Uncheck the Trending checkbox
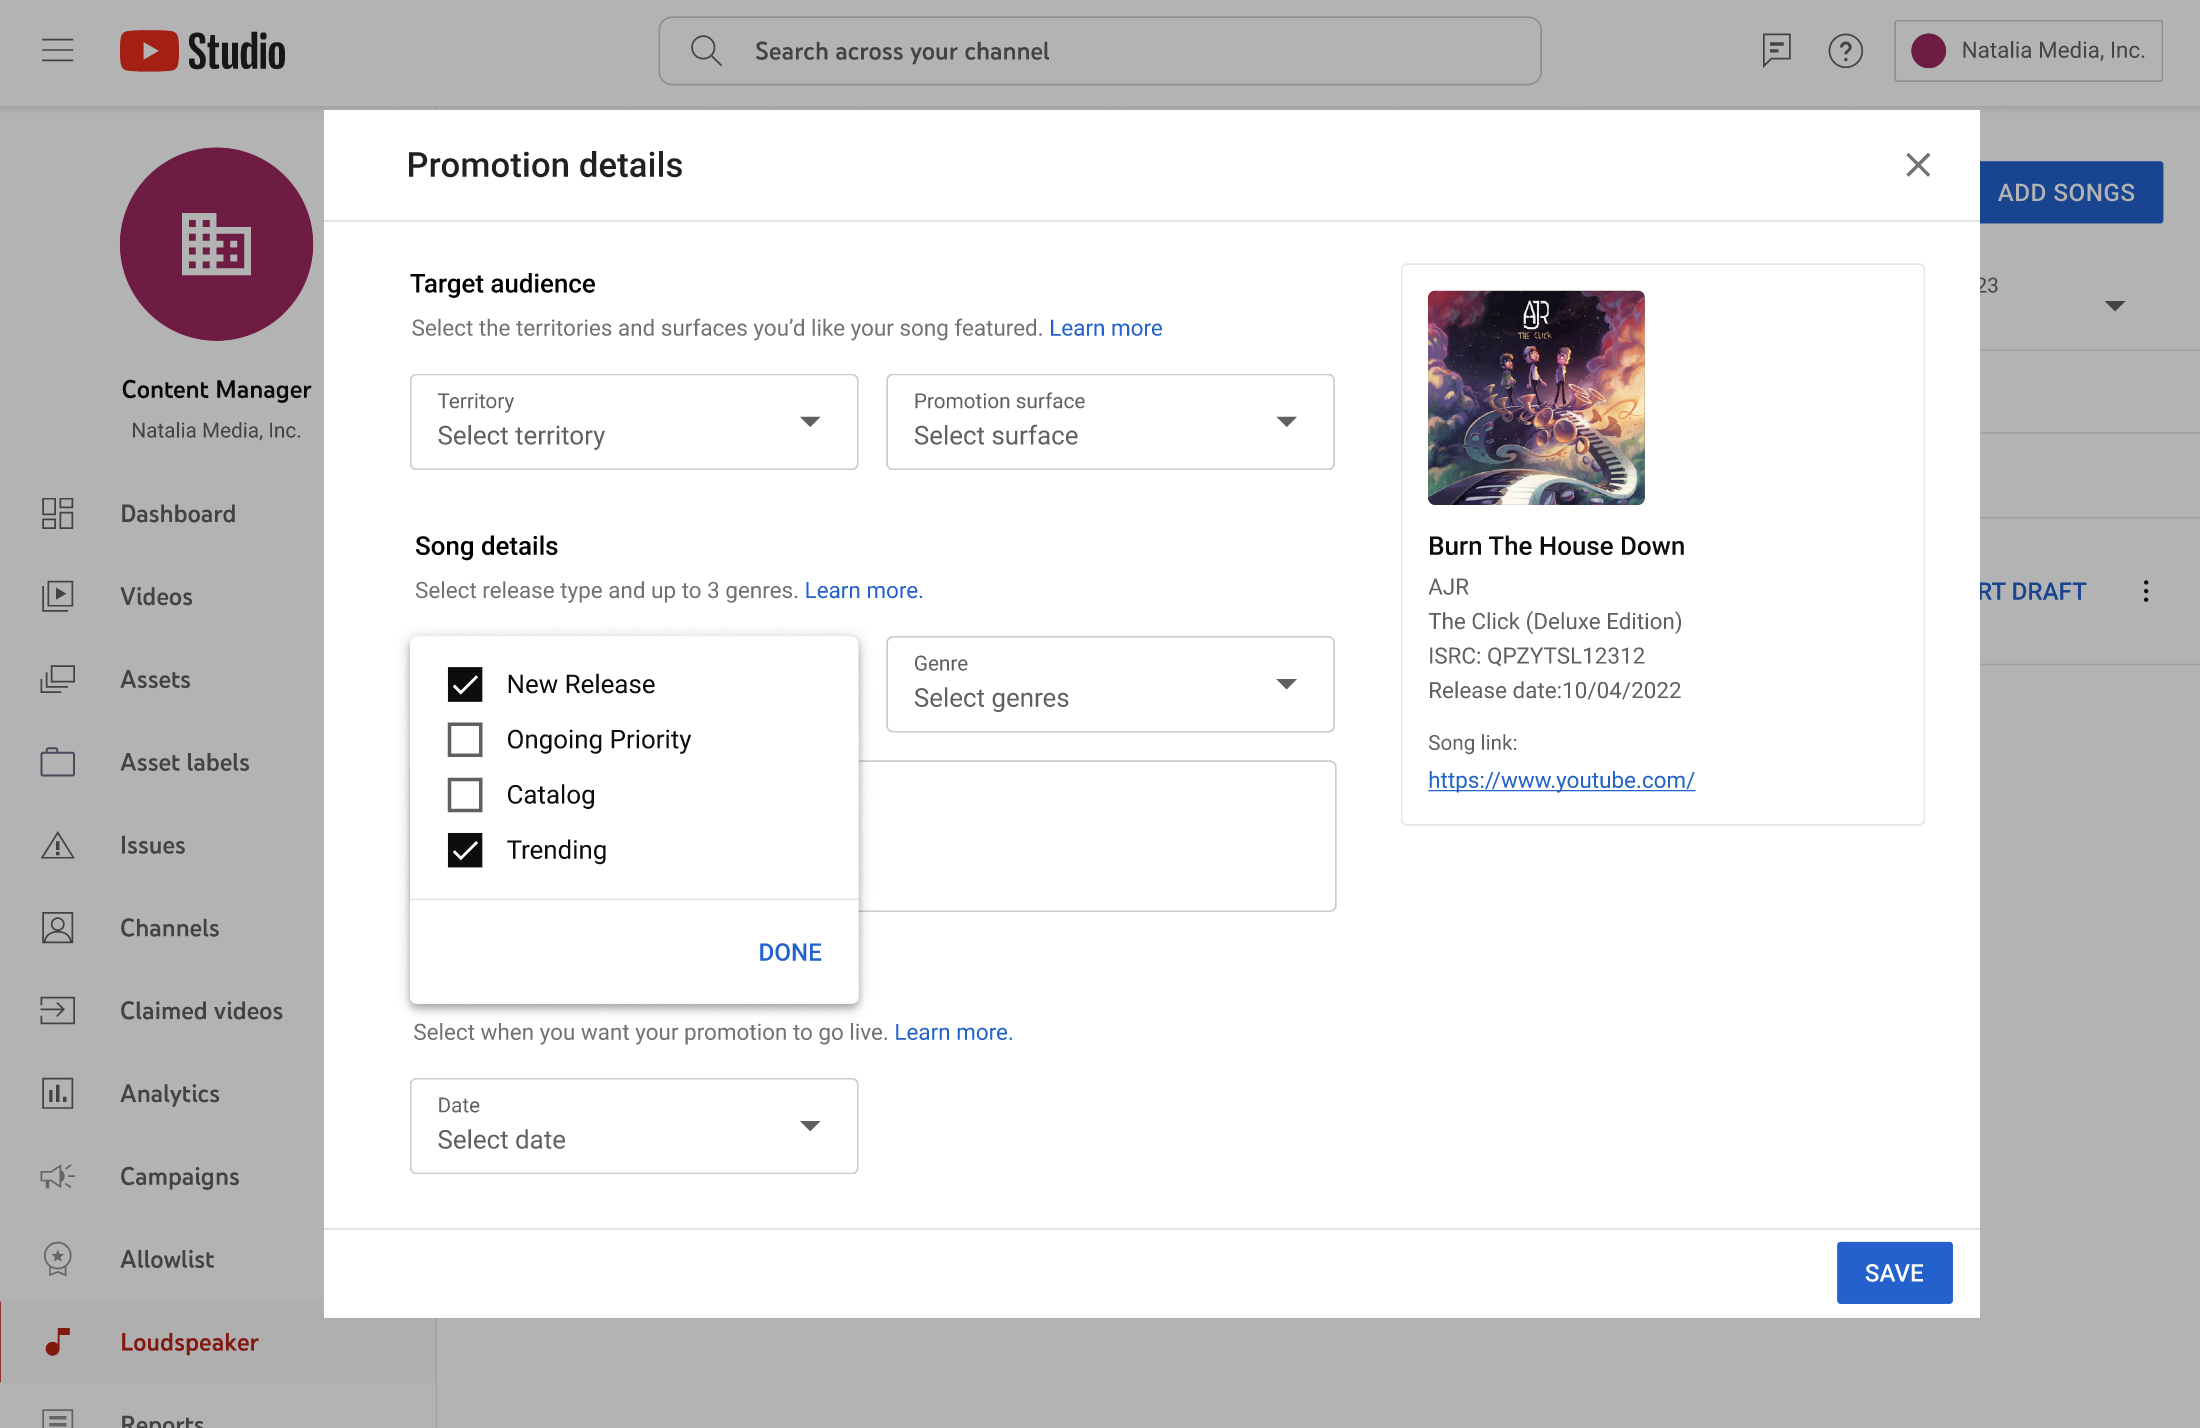This screenshot has height=1428, width=2200. pos(465,850)
